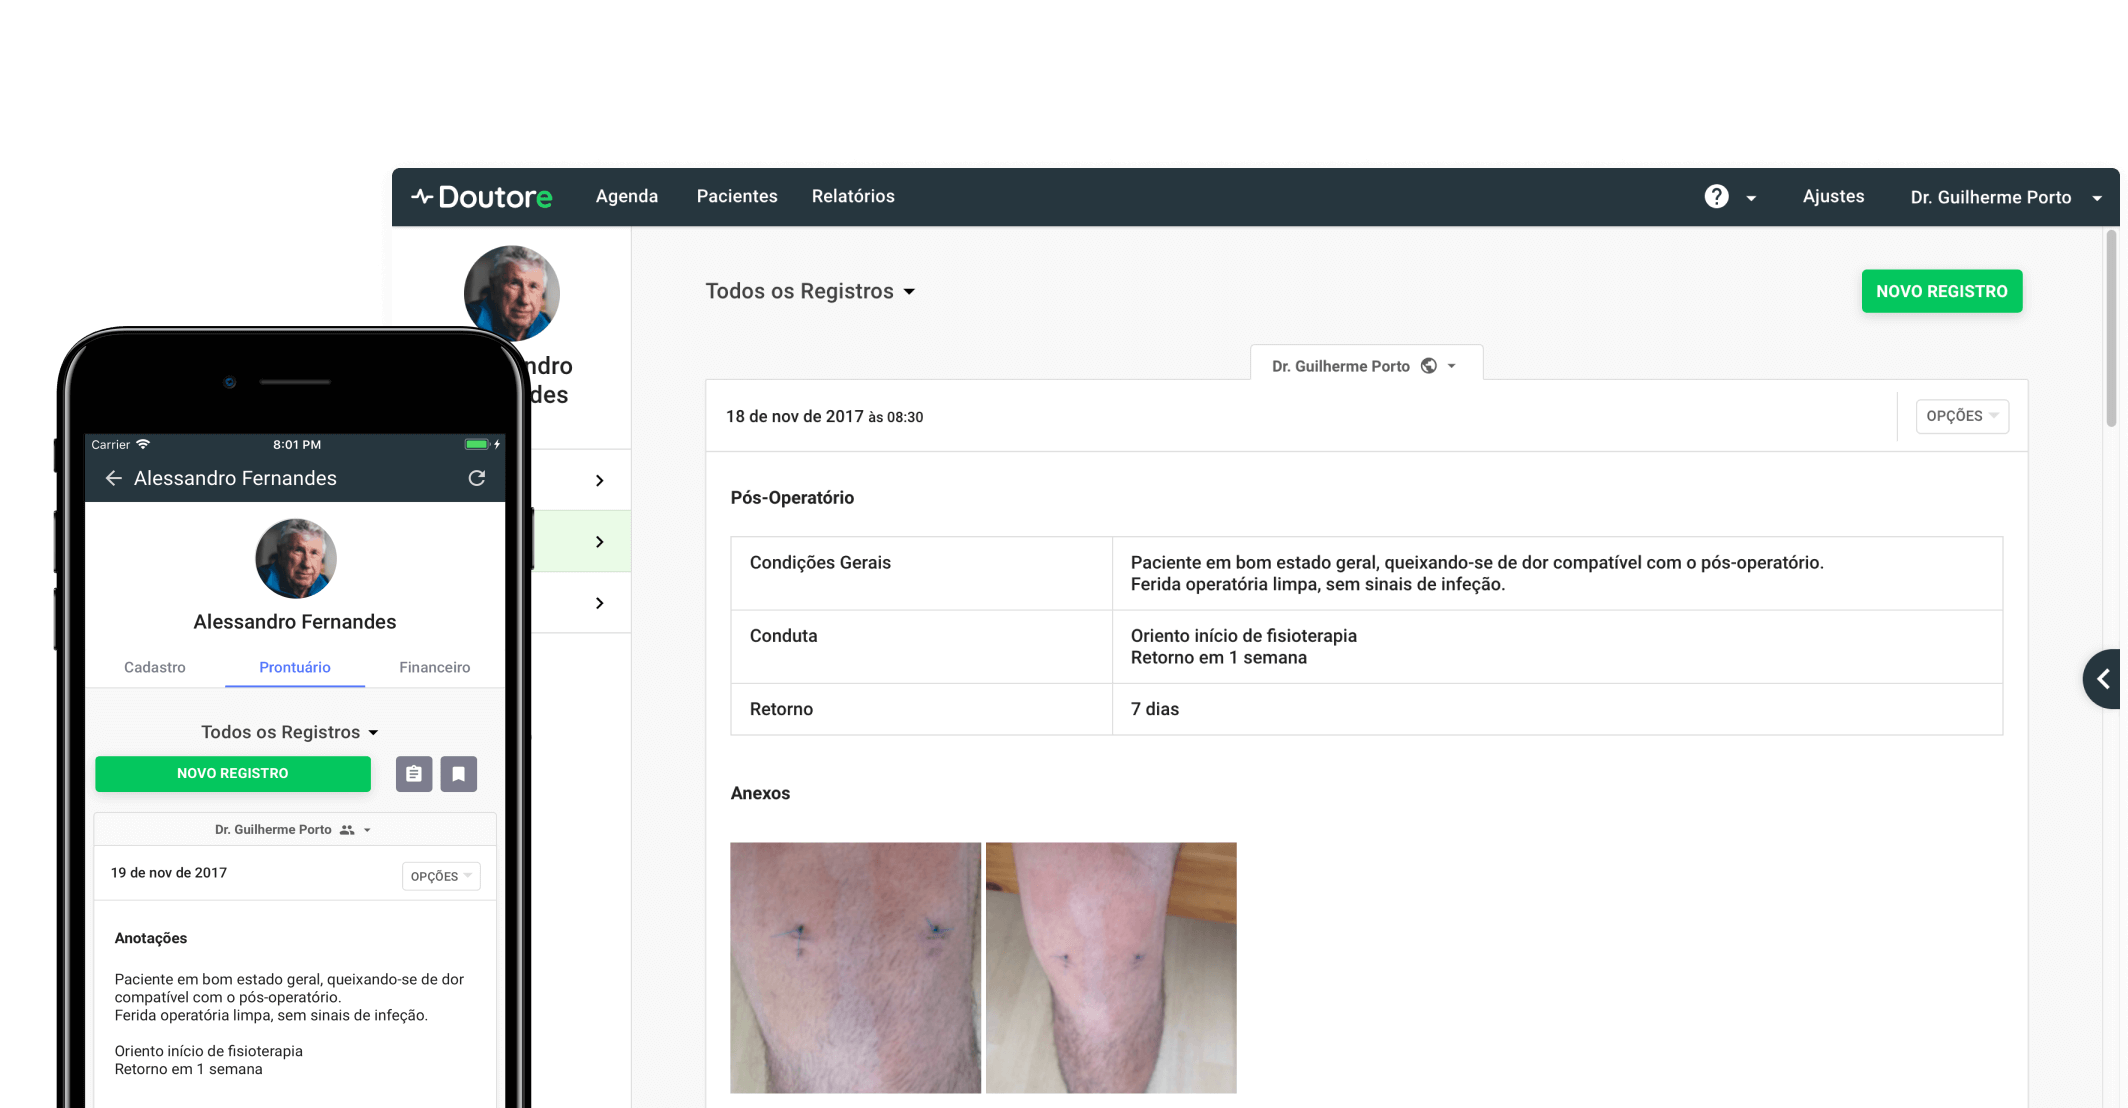Click highlighted green sidebar chevron
Image resolution: width=2128 pixels, height=1108 pixels.
tap(599, 542)
